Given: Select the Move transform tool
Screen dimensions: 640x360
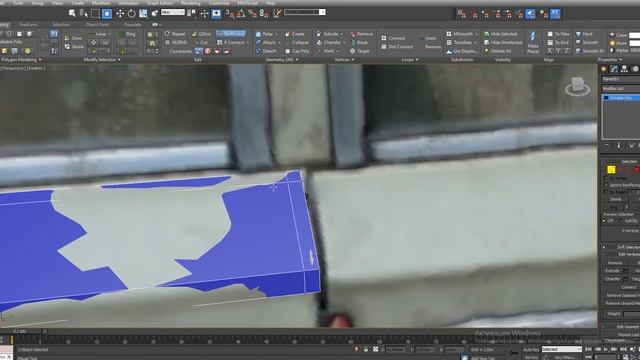Looking at the screenshot, I should (120, 13).
